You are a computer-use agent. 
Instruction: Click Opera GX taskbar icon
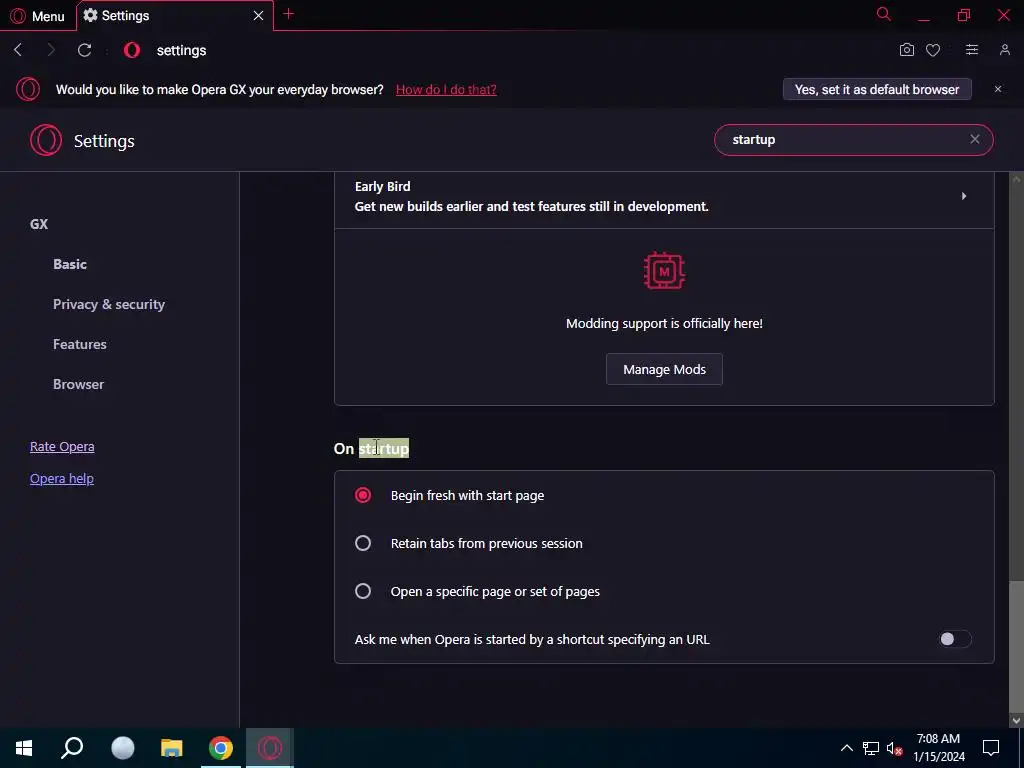(x=270, y=748)
